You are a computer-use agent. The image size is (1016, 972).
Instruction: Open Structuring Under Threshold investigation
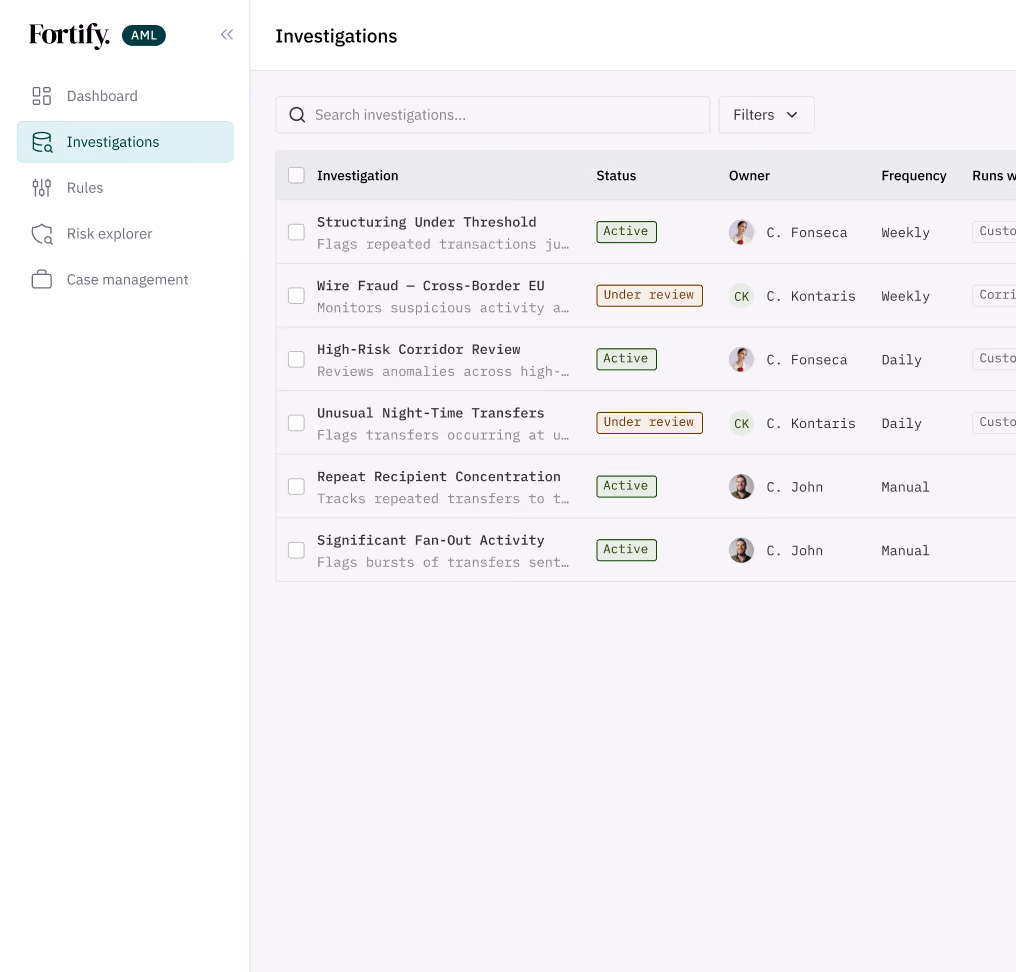[426, 222]
